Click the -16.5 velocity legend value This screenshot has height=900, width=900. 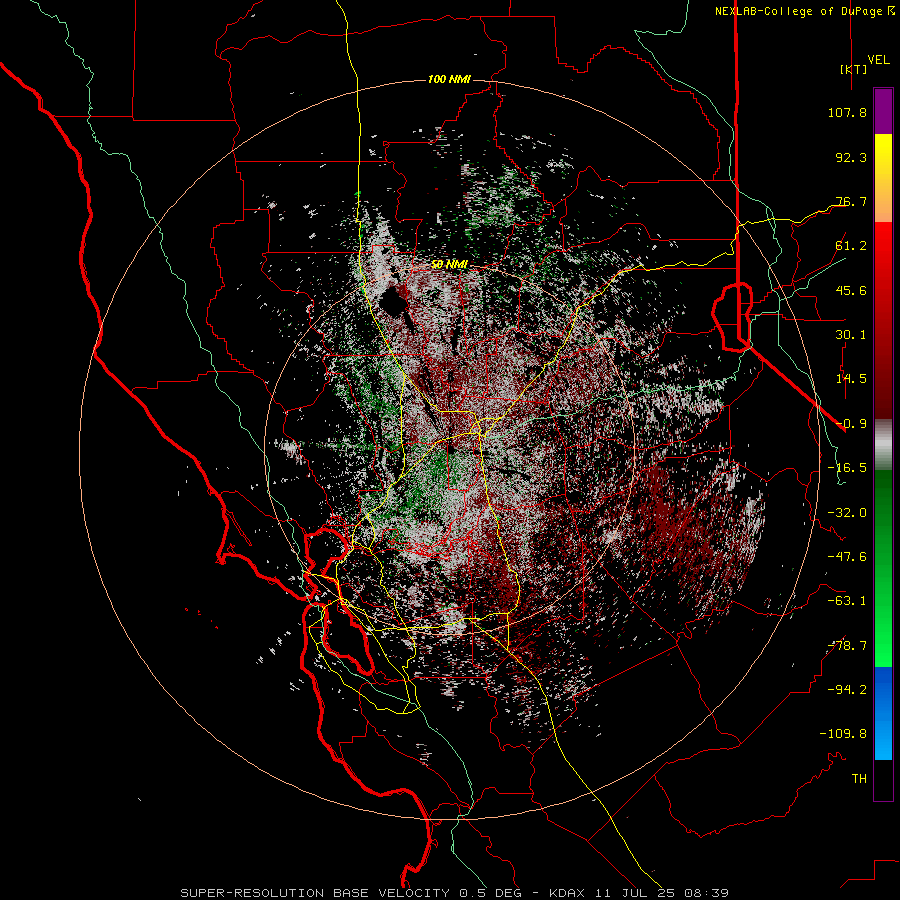pyautogui.click(x=847, y=468)
